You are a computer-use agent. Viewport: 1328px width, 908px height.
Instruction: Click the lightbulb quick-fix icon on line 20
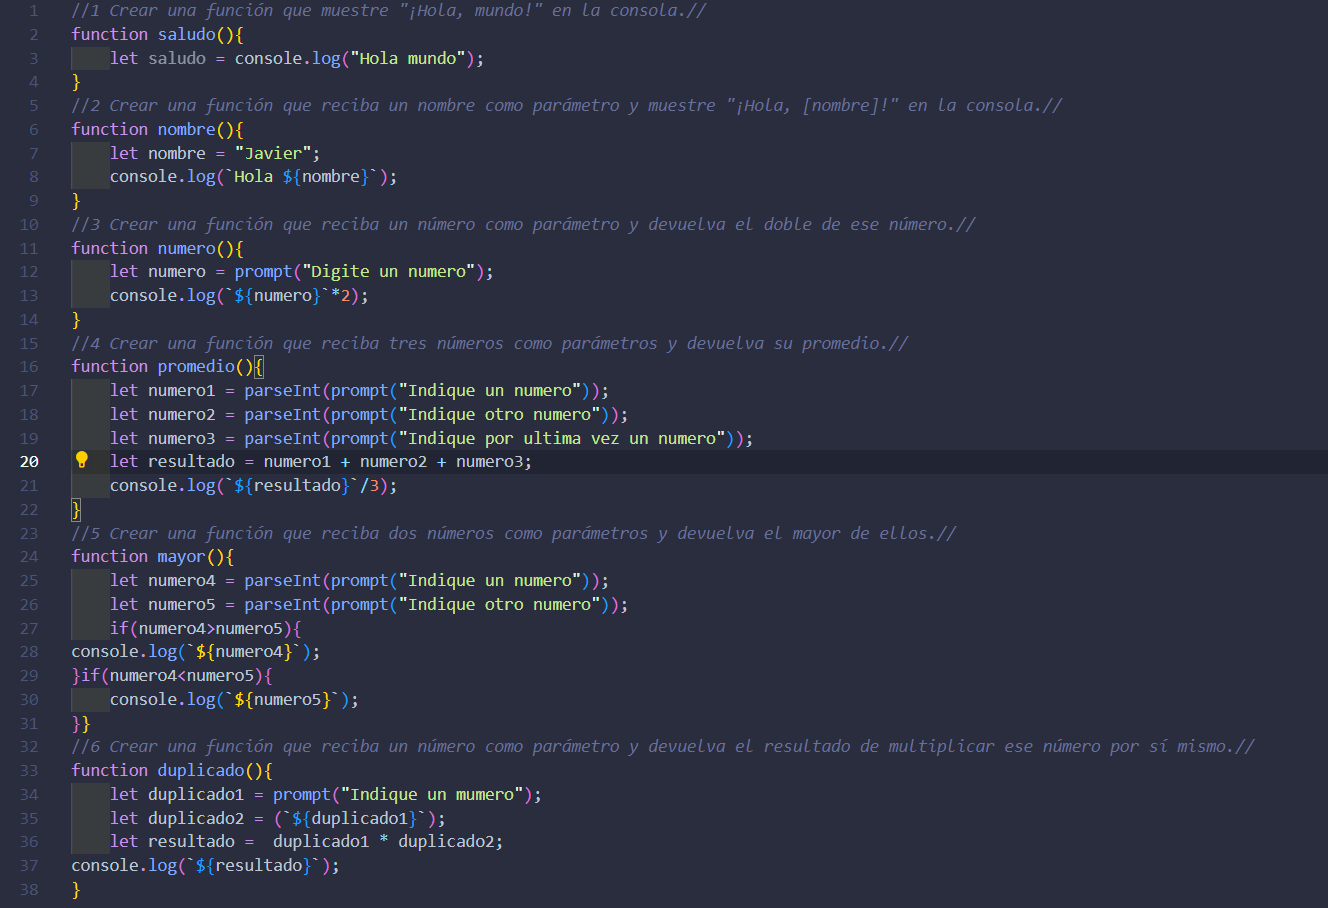click(82, 460)
